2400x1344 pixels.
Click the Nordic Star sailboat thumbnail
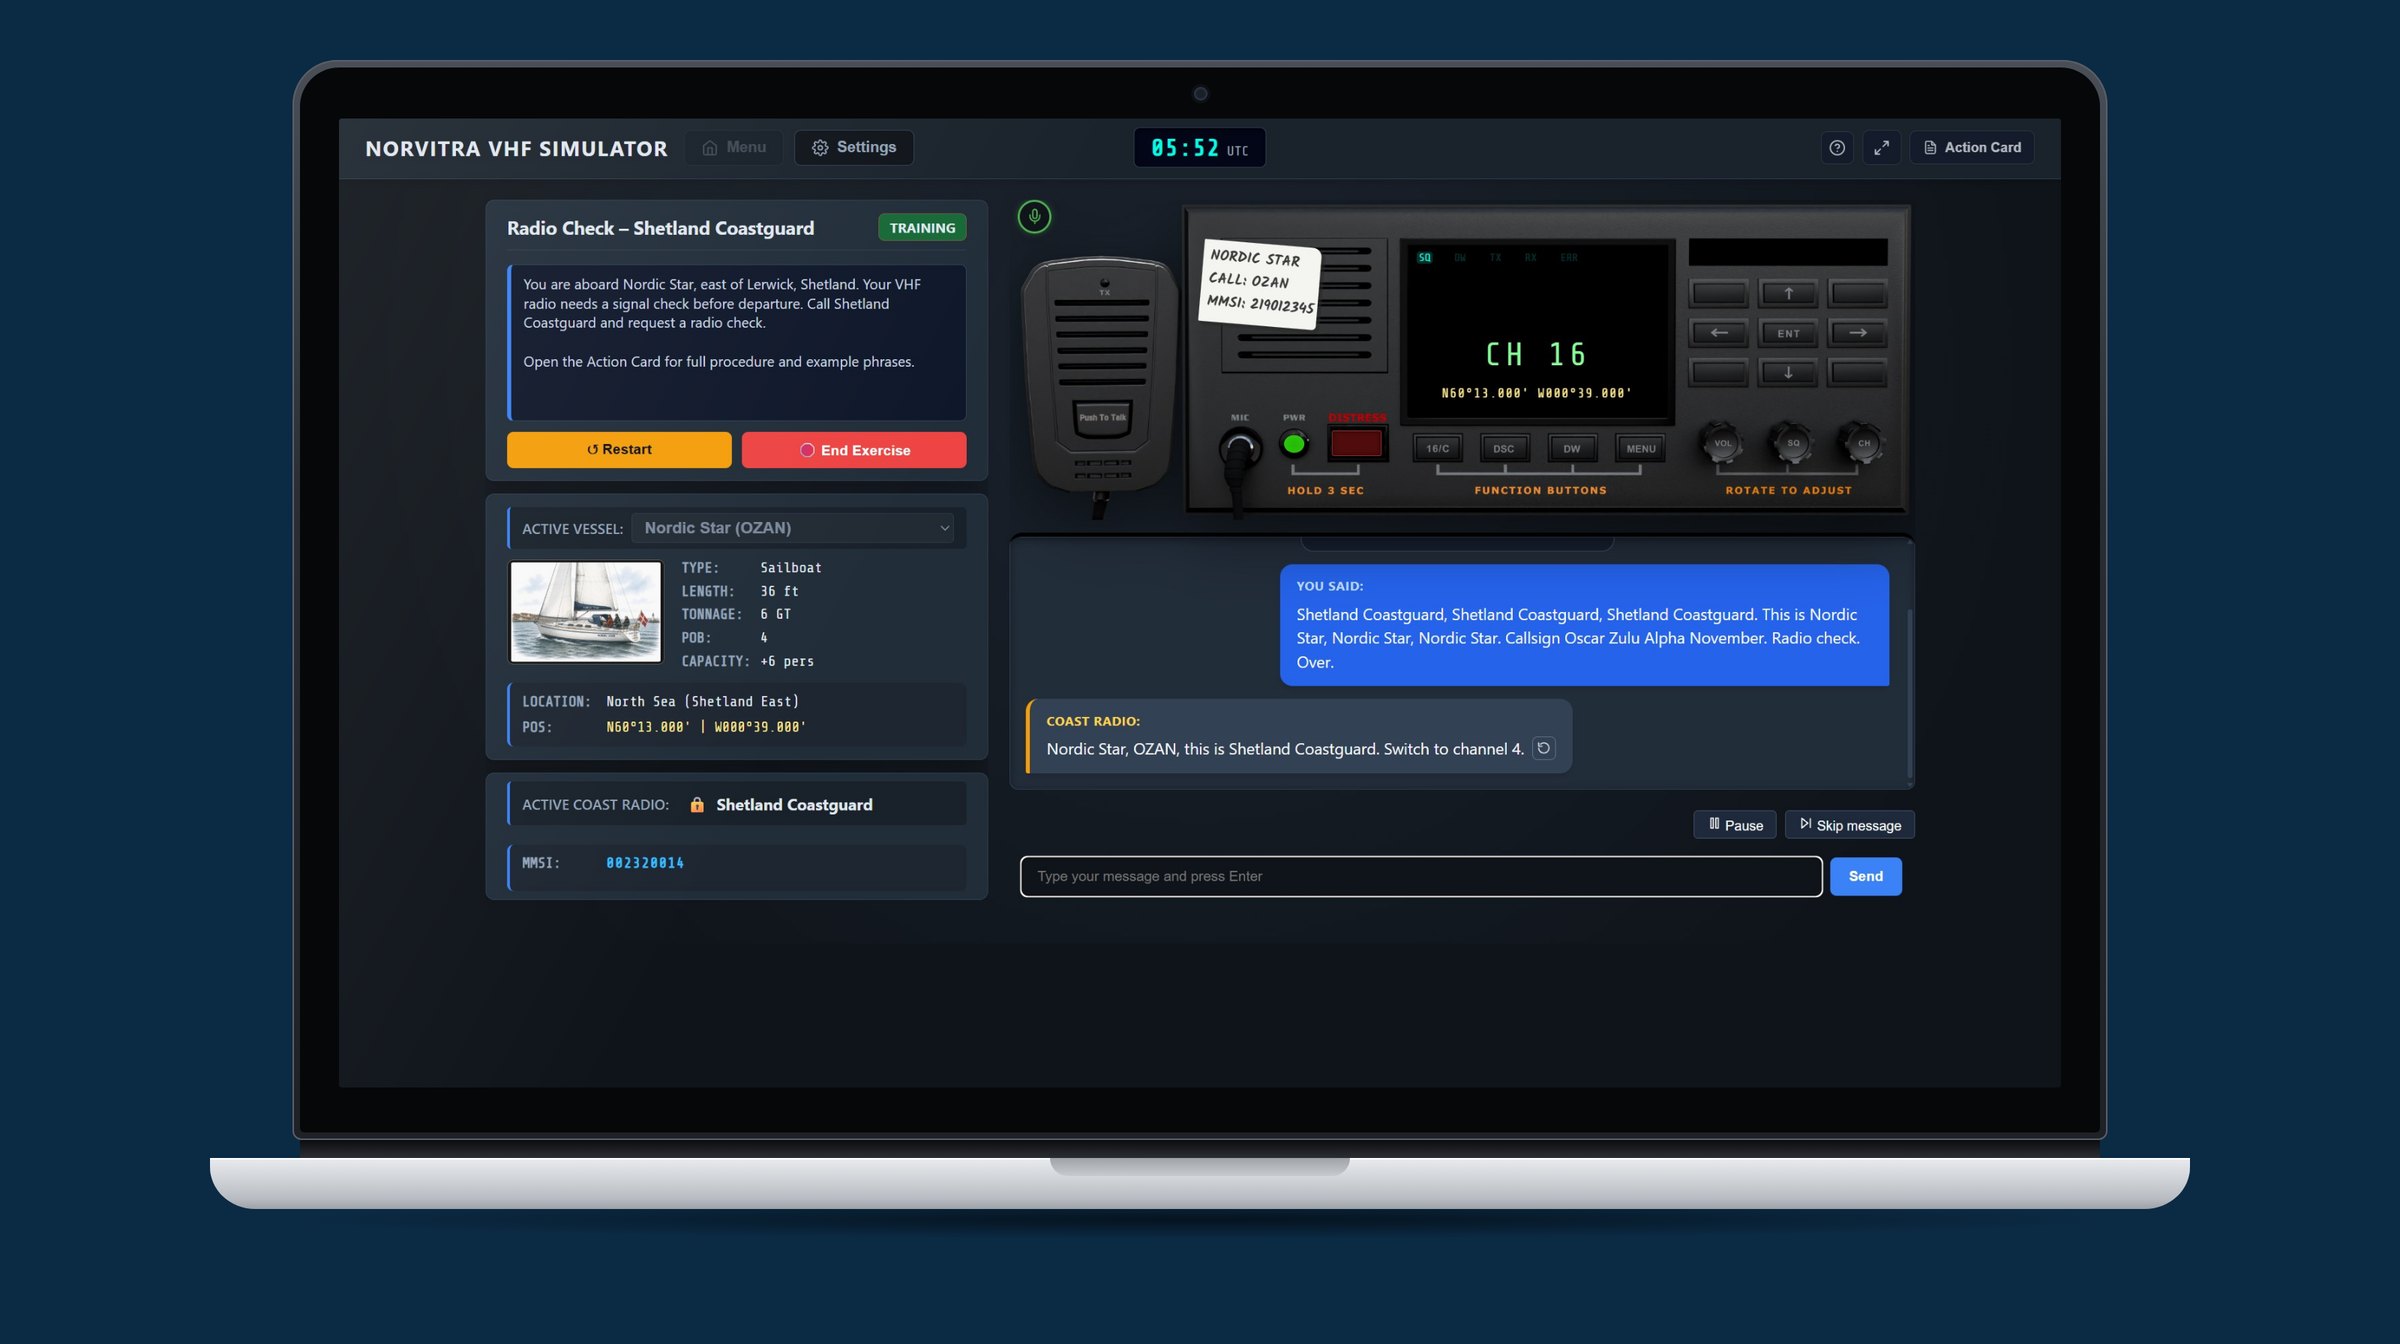click(586, 612)
